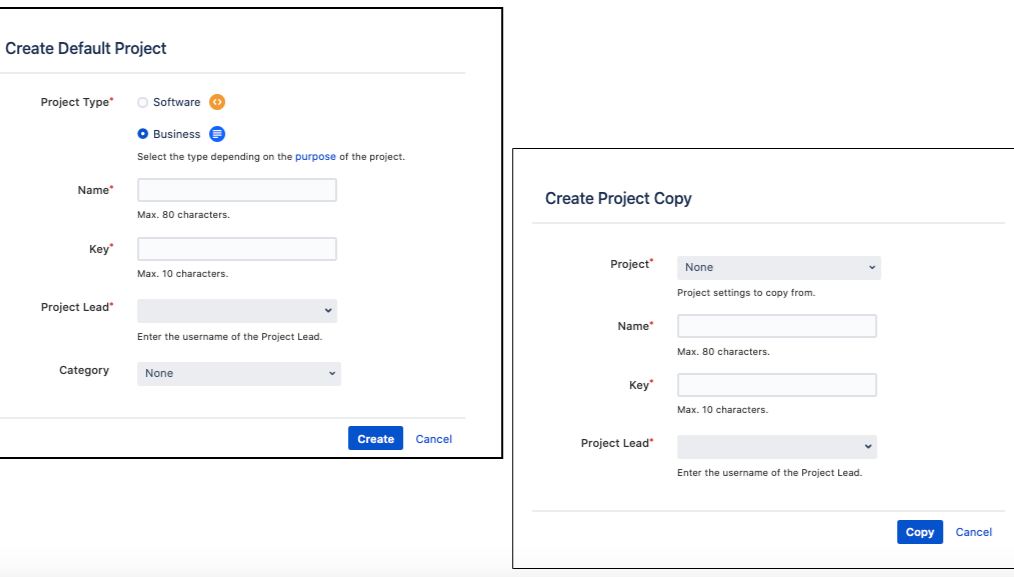
Task: Click the Name field in Create Project Copy
Action: coord(777,326)
